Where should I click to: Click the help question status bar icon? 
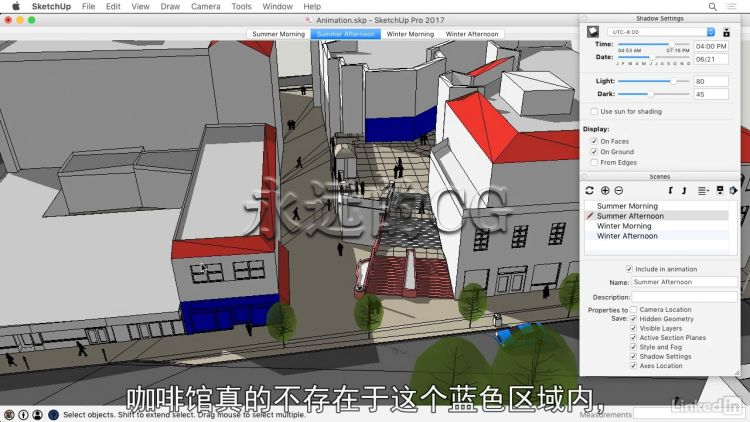(x=54, y=415)
